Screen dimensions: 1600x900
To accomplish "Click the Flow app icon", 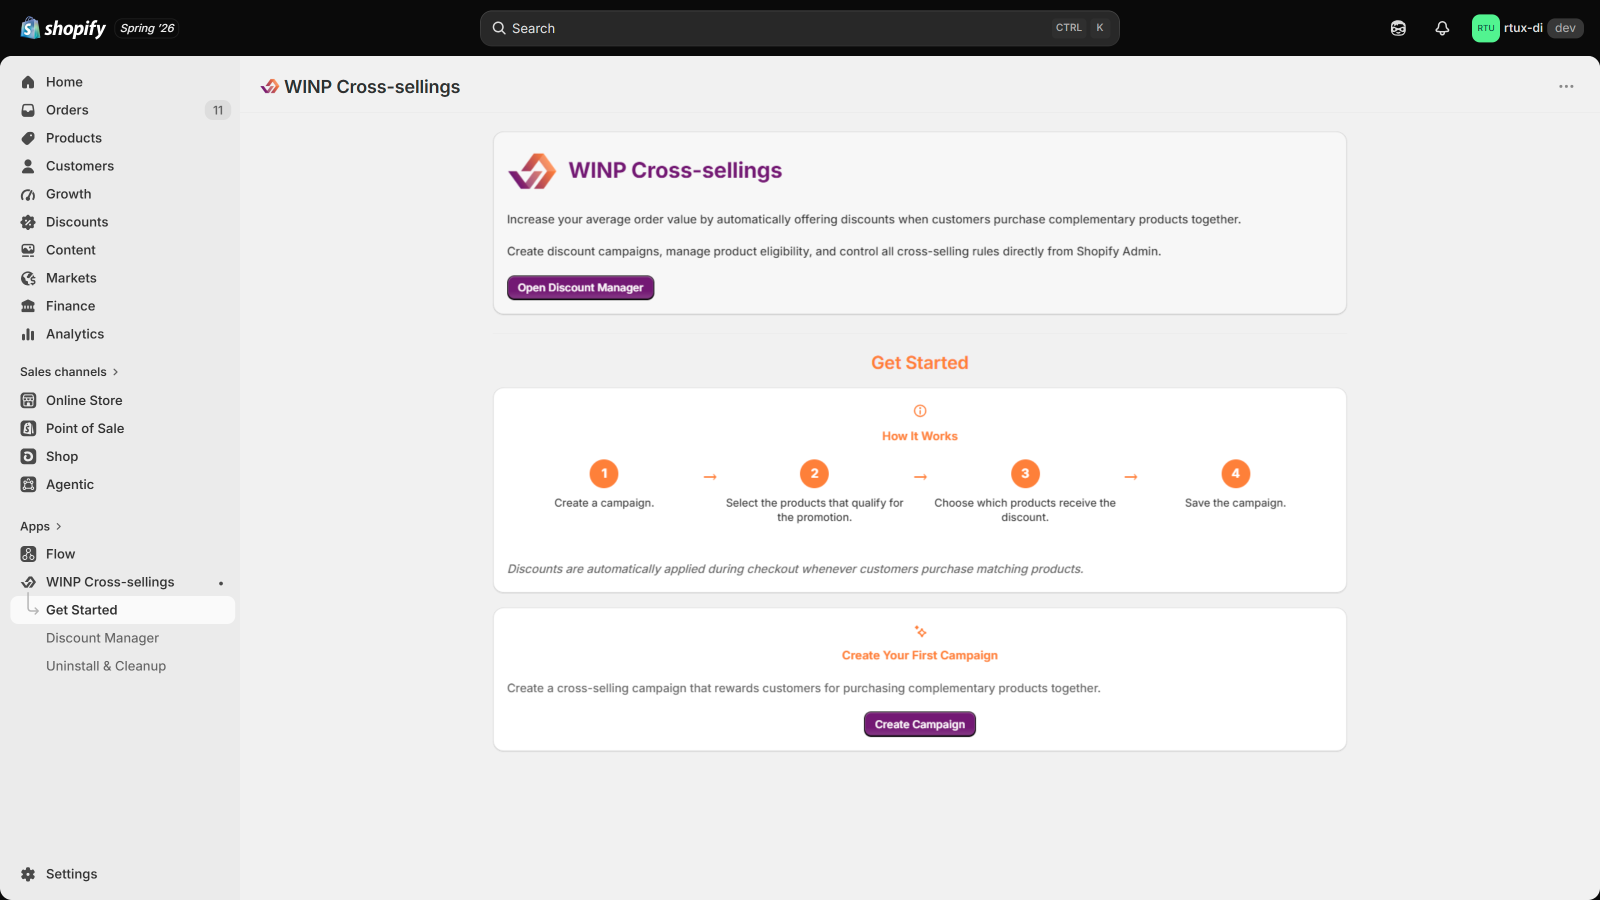I will (28, 554).
